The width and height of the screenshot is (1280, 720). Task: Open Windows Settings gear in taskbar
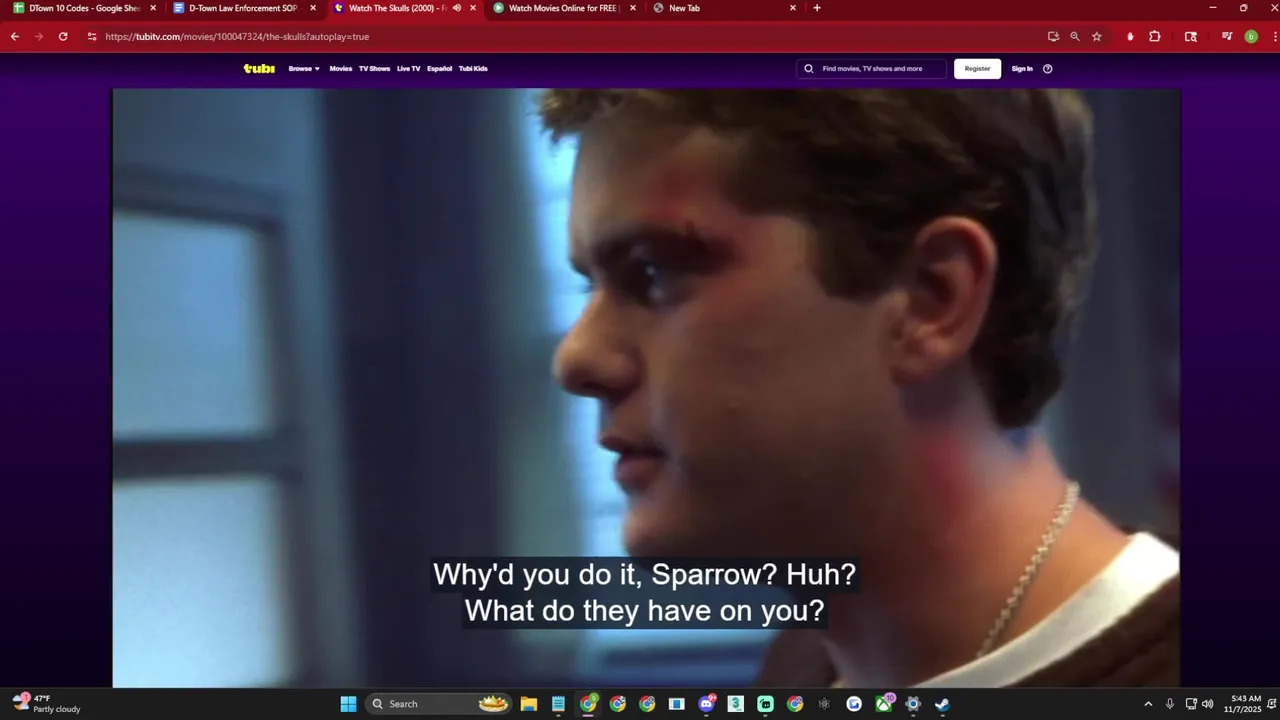(x=913, y=704)
